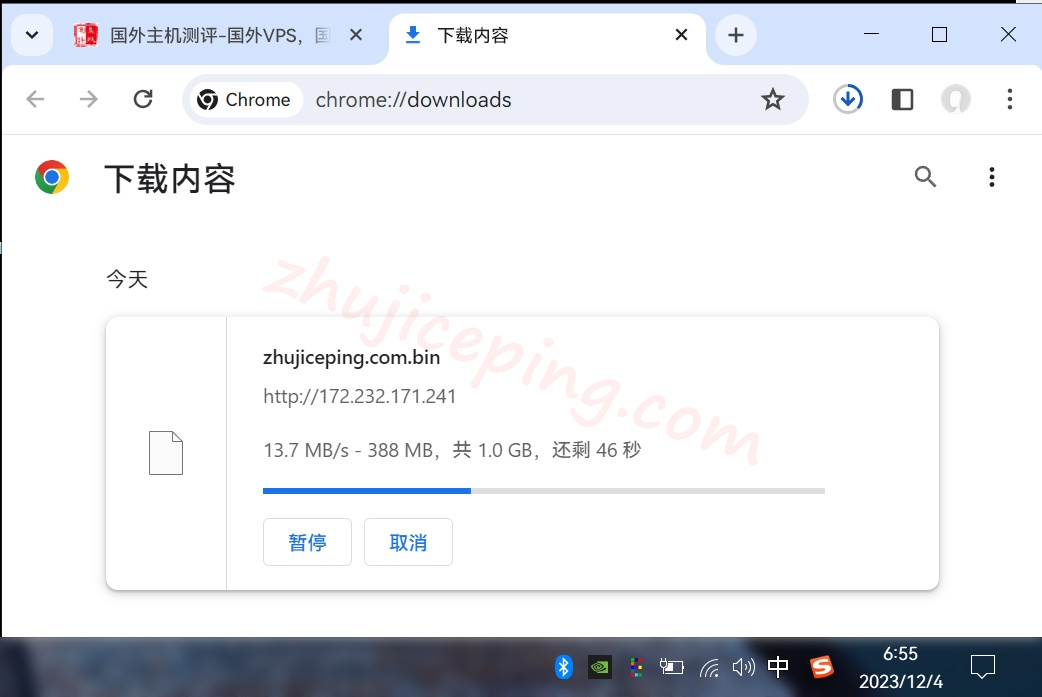Open the Sogou input method icon
This screenshot has height=697, width=1042.
point(821,666)
